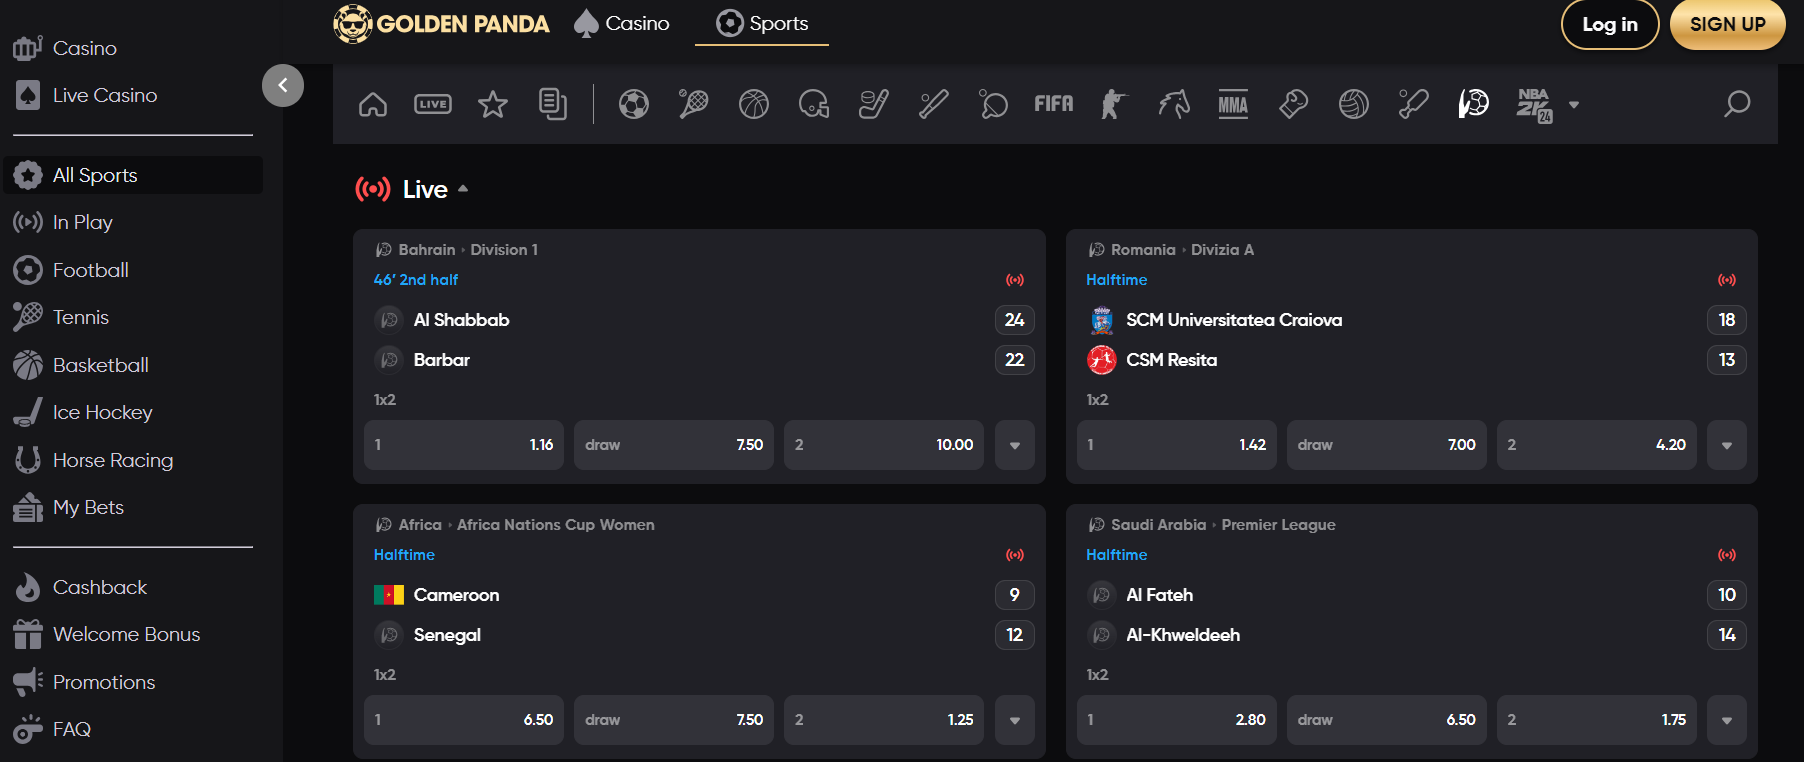Toggle live stream icon for Craiova match
Viewport: 1804px width, 762px height.
click(1727, 280)
